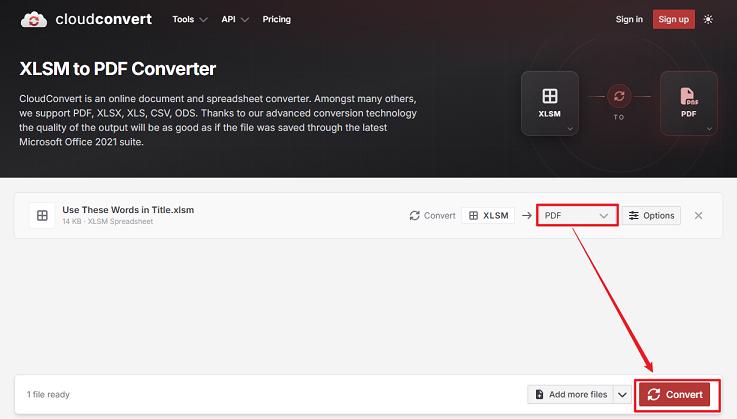Click the Sign in link
737x419 pixels.
629,19
